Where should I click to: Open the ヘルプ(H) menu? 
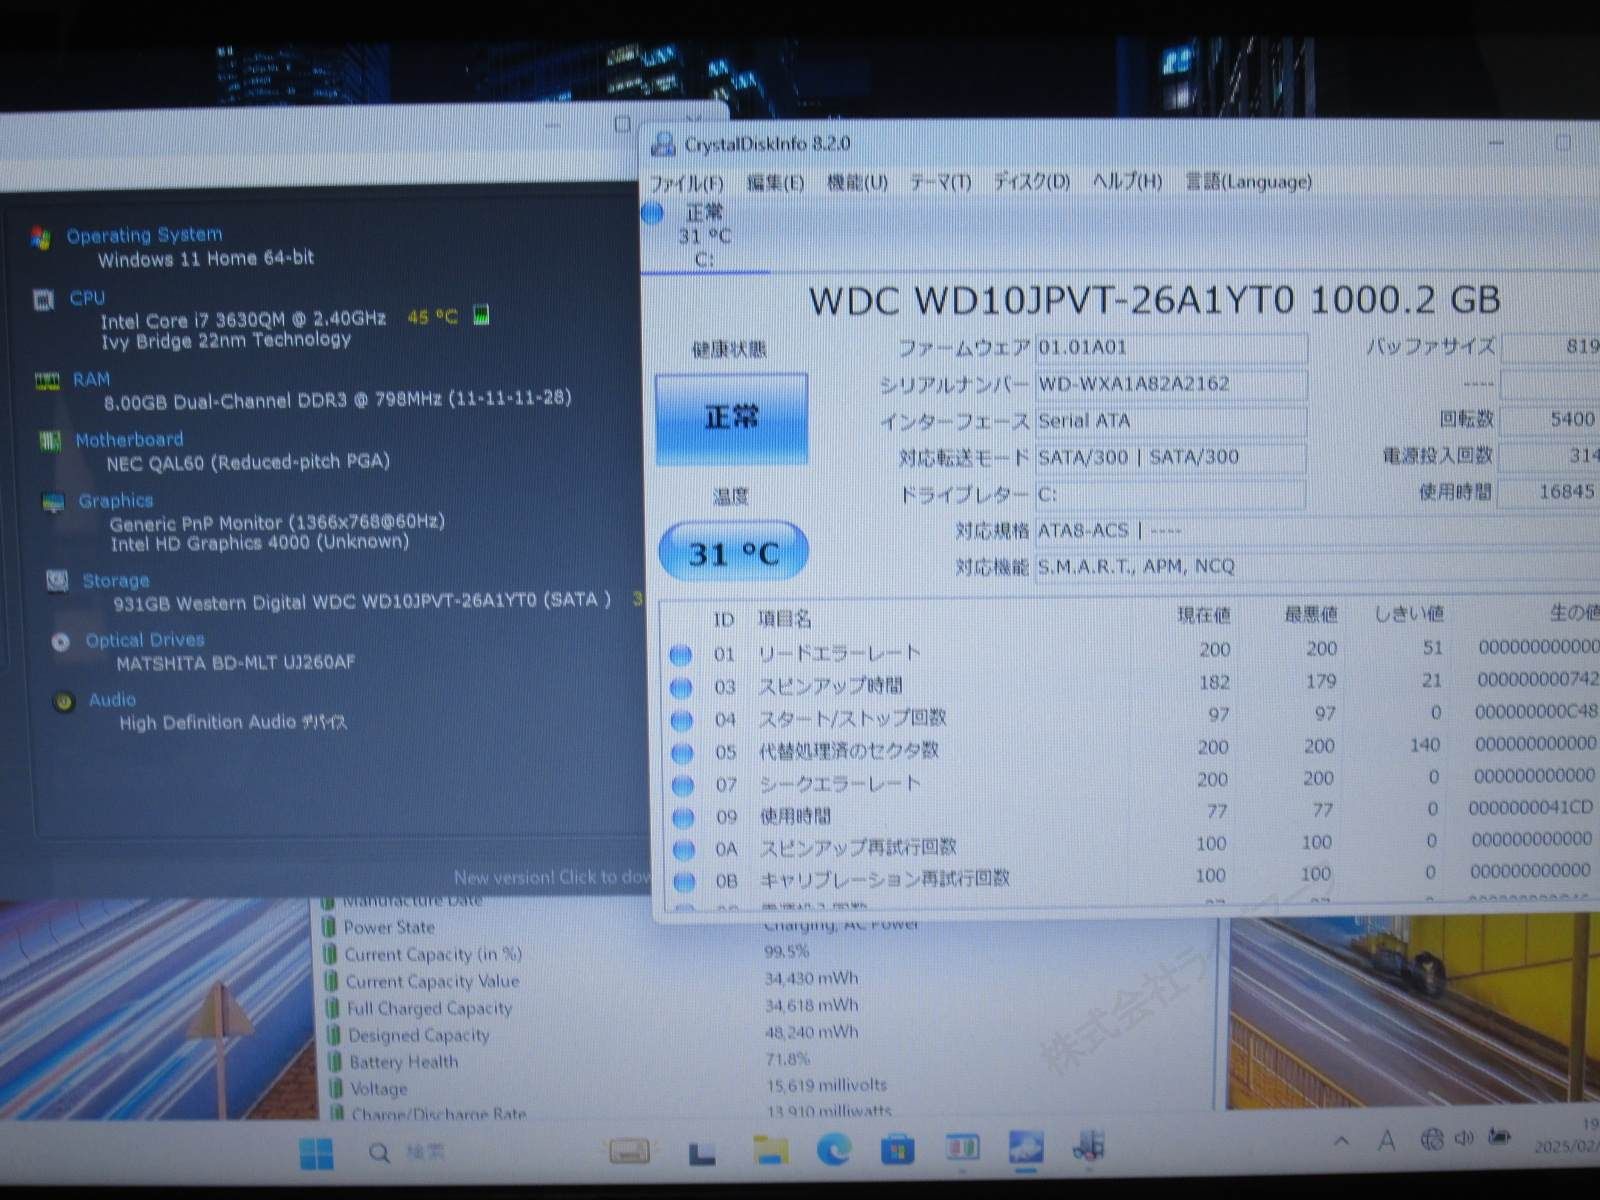1127,181
